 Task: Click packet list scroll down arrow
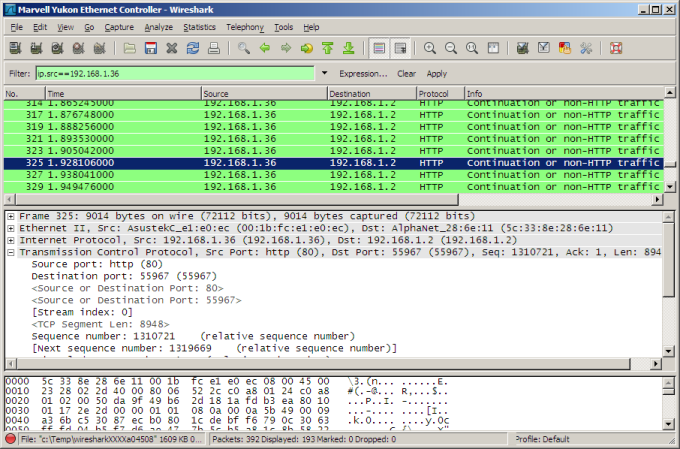tap(670, 187)
